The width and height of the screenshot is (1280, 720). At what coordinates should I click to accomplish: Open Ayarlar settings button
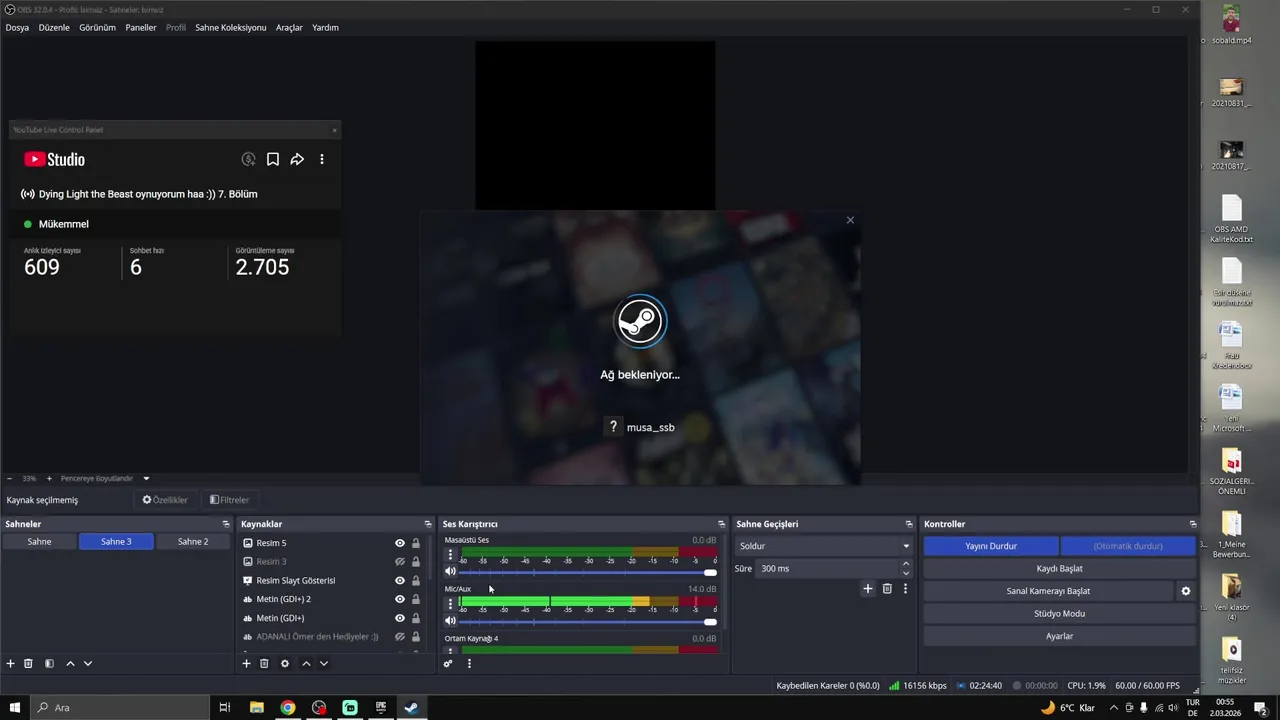click(x=1060, y=636)
